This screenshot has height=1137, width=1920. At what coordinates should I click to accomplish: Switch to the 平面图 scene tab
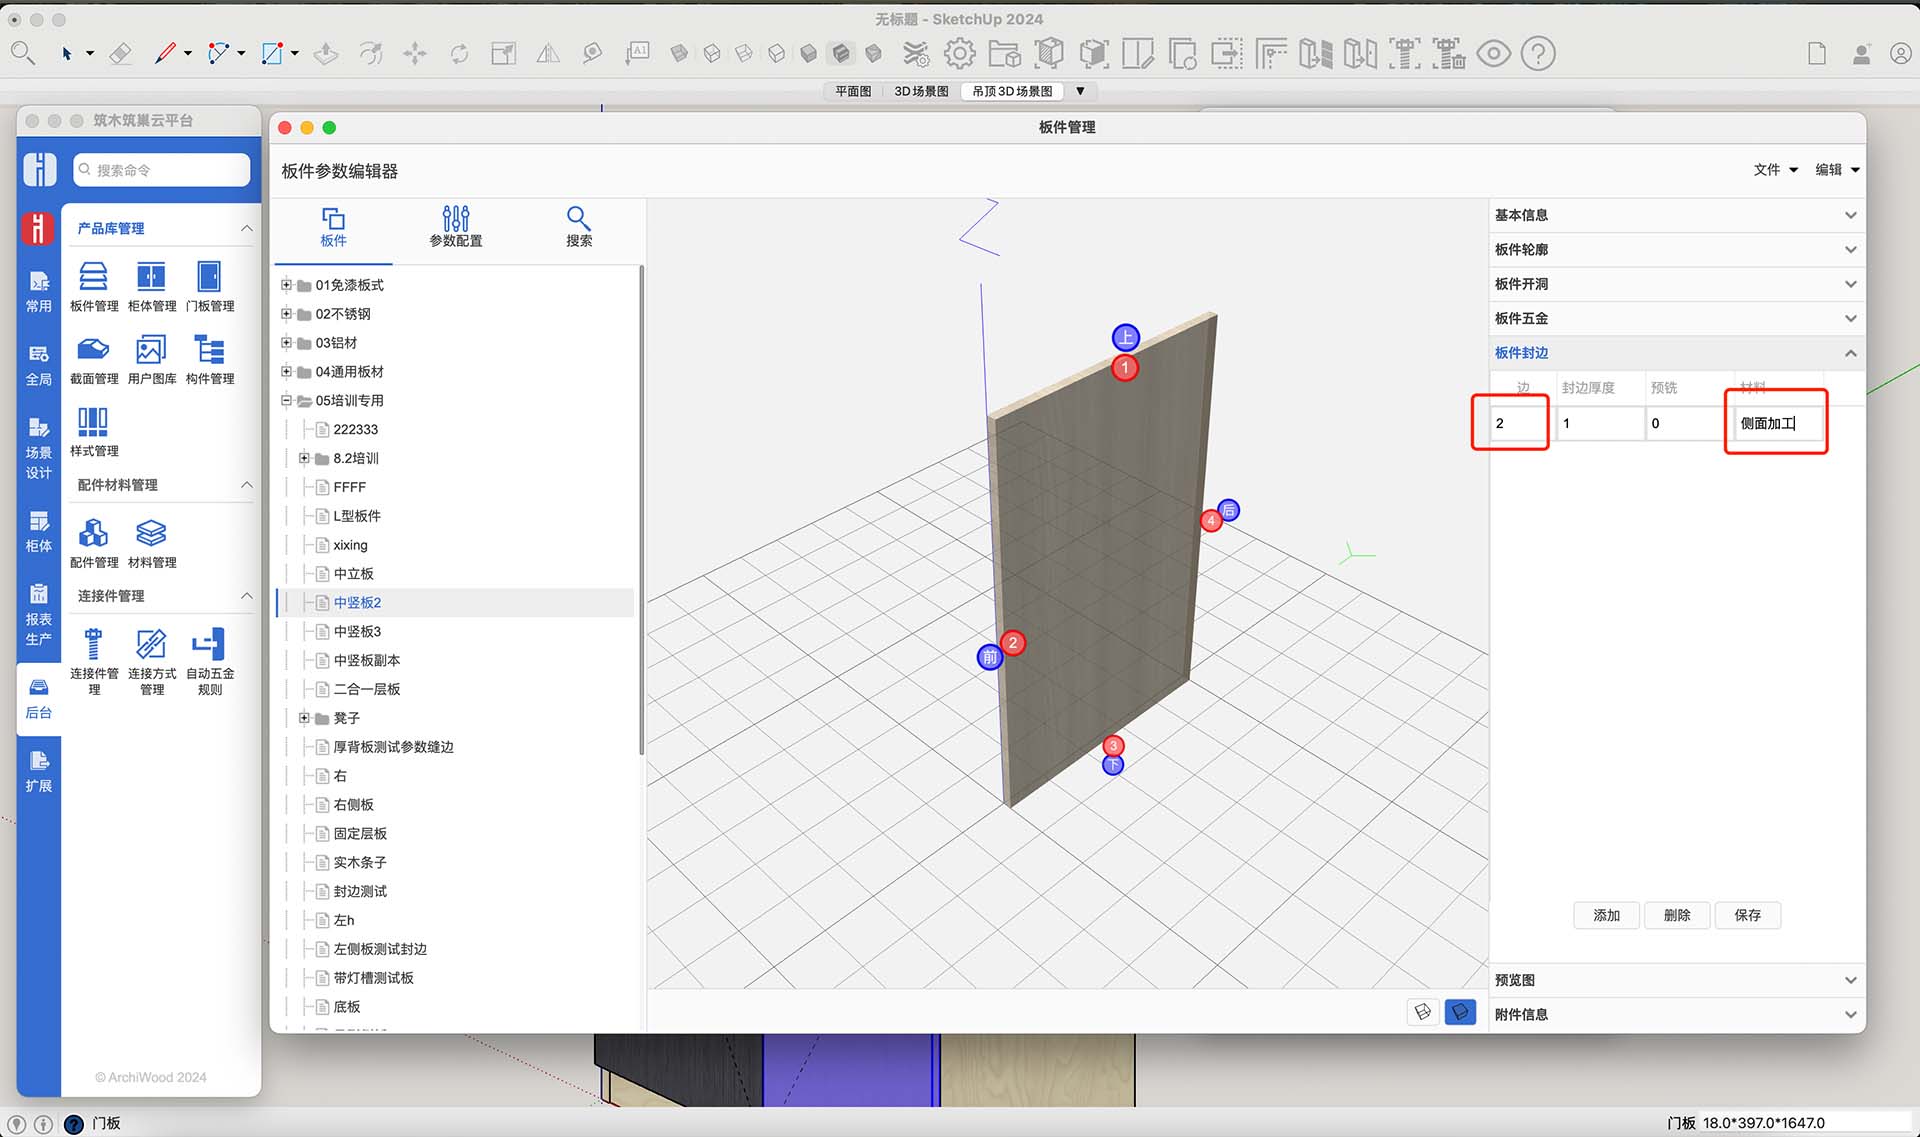tap(853, 91)
